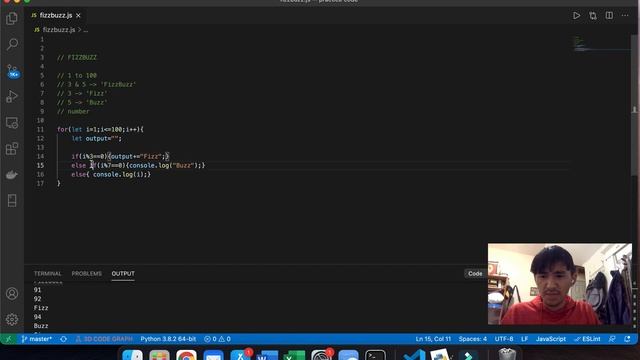Image resolution: width=640 pixels, height=360 pixels.
Task: Open changes compare icon in editor toolbar
Action: [593, 16]
